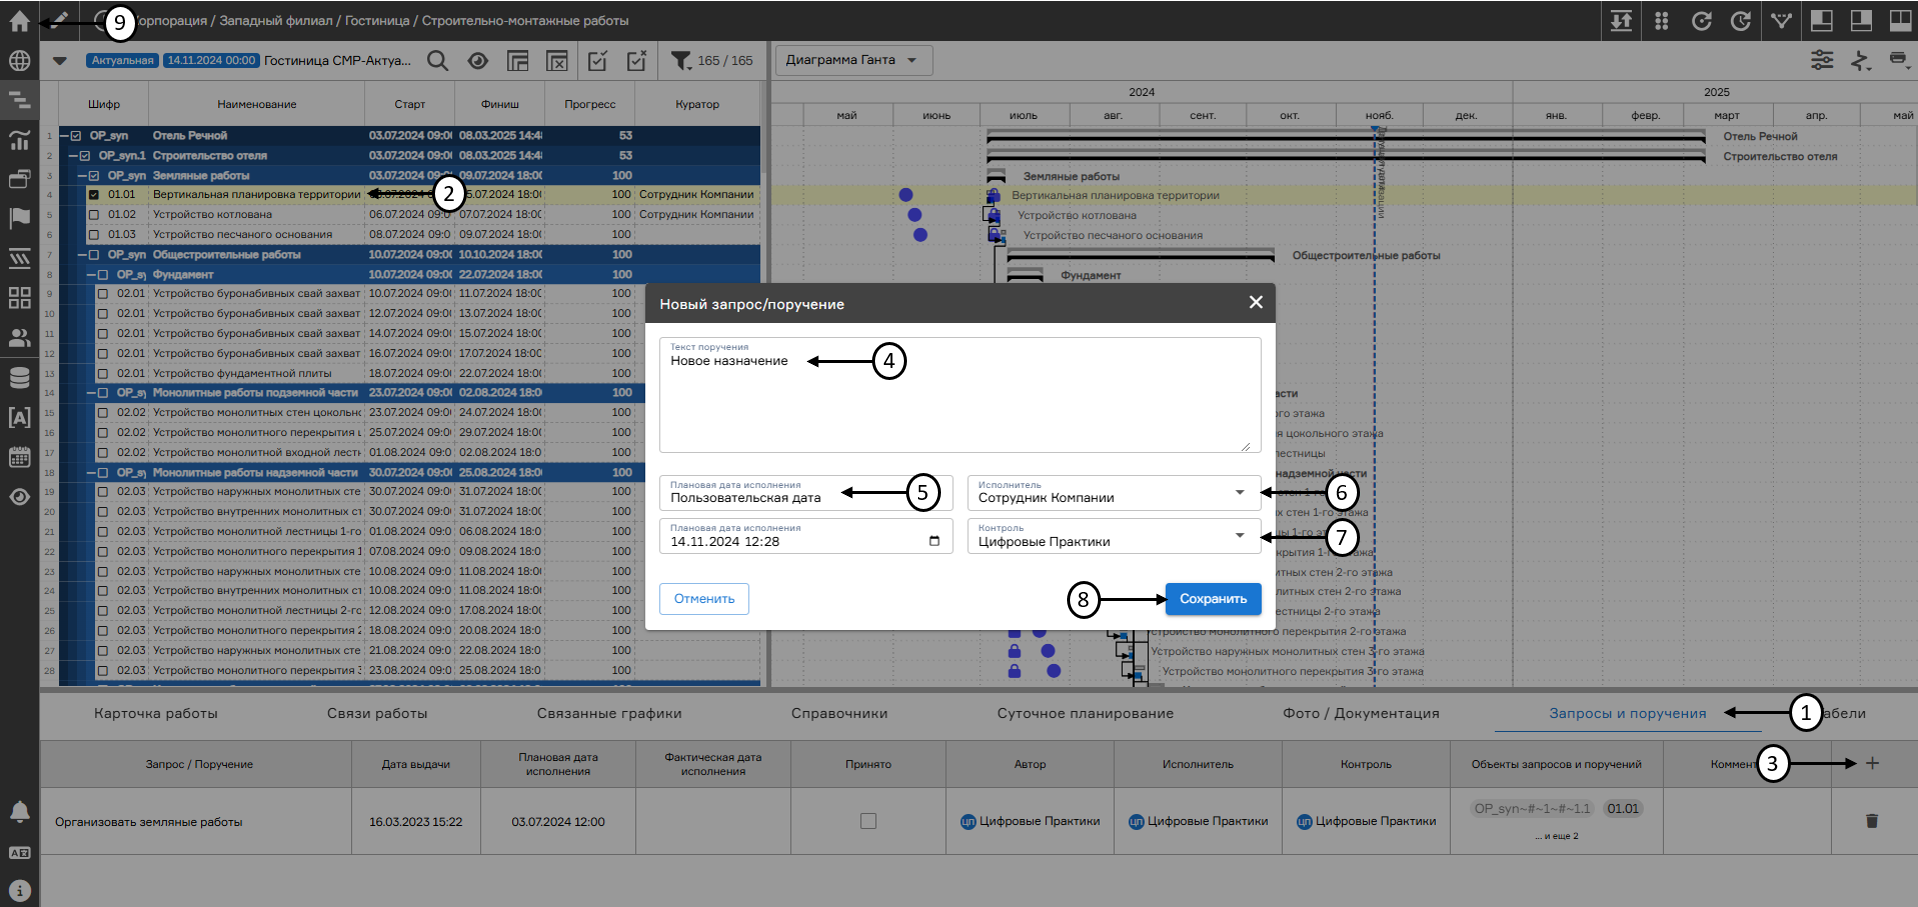Open the globe icon in the sidebar
The height and width of the screenshot is (907, 1918).
pos(19,60)
